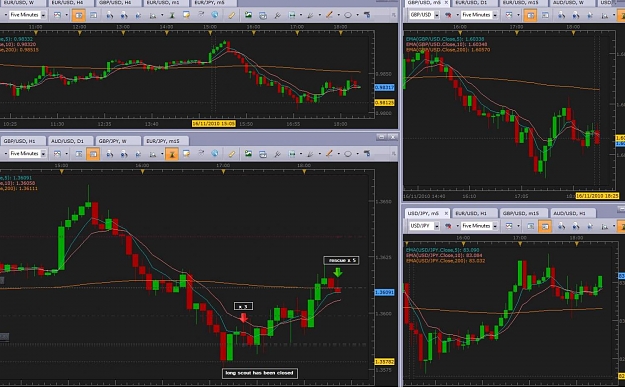Image resolution: width=625 pixels, height=390 pixels.
Task: Open the GBP/USD, m15 tab
Action: click(x=523, y=213)
